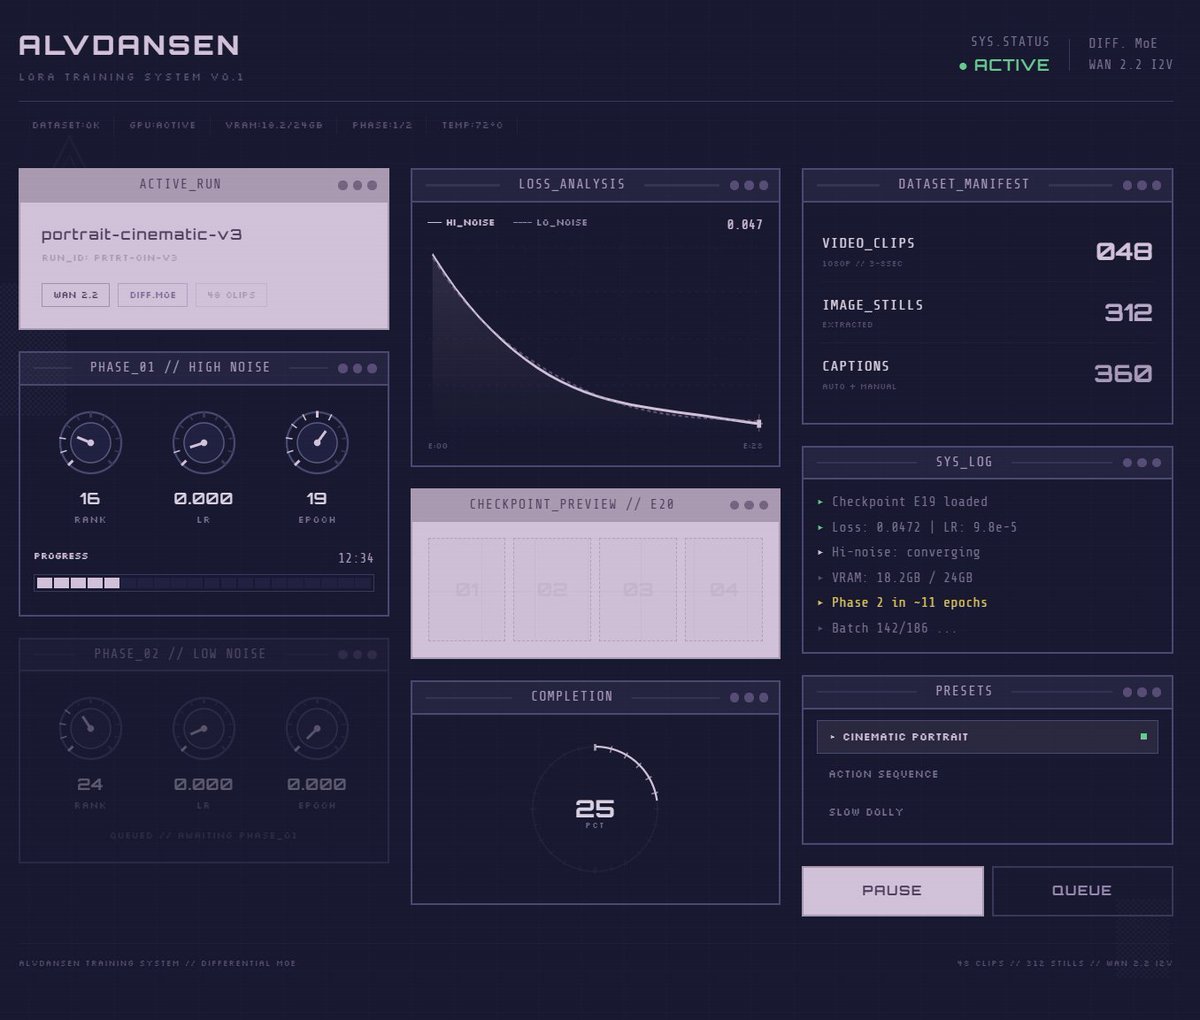
Task: Click the 0.047 loss value on the chart
Action: point(745,225)
